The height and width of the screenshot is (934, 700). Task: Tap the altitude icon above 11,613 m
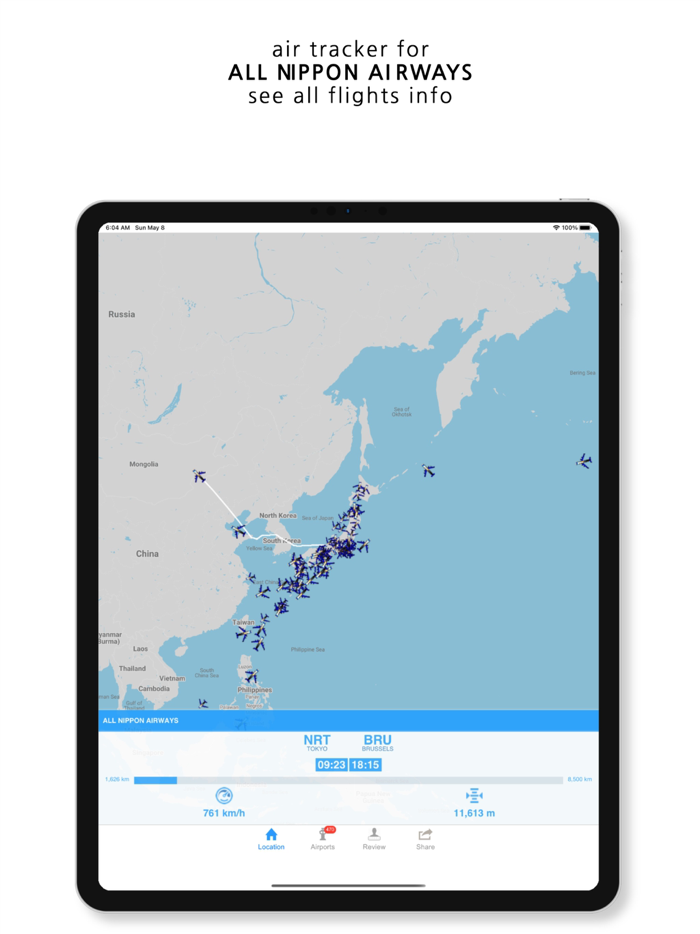coord(474,795)
